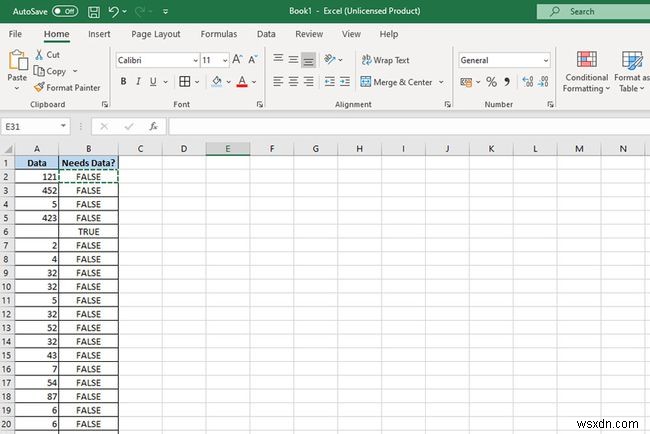Viewport: 650px width, 434px height.
Task: Click Align Right icon
Action: 308,82
